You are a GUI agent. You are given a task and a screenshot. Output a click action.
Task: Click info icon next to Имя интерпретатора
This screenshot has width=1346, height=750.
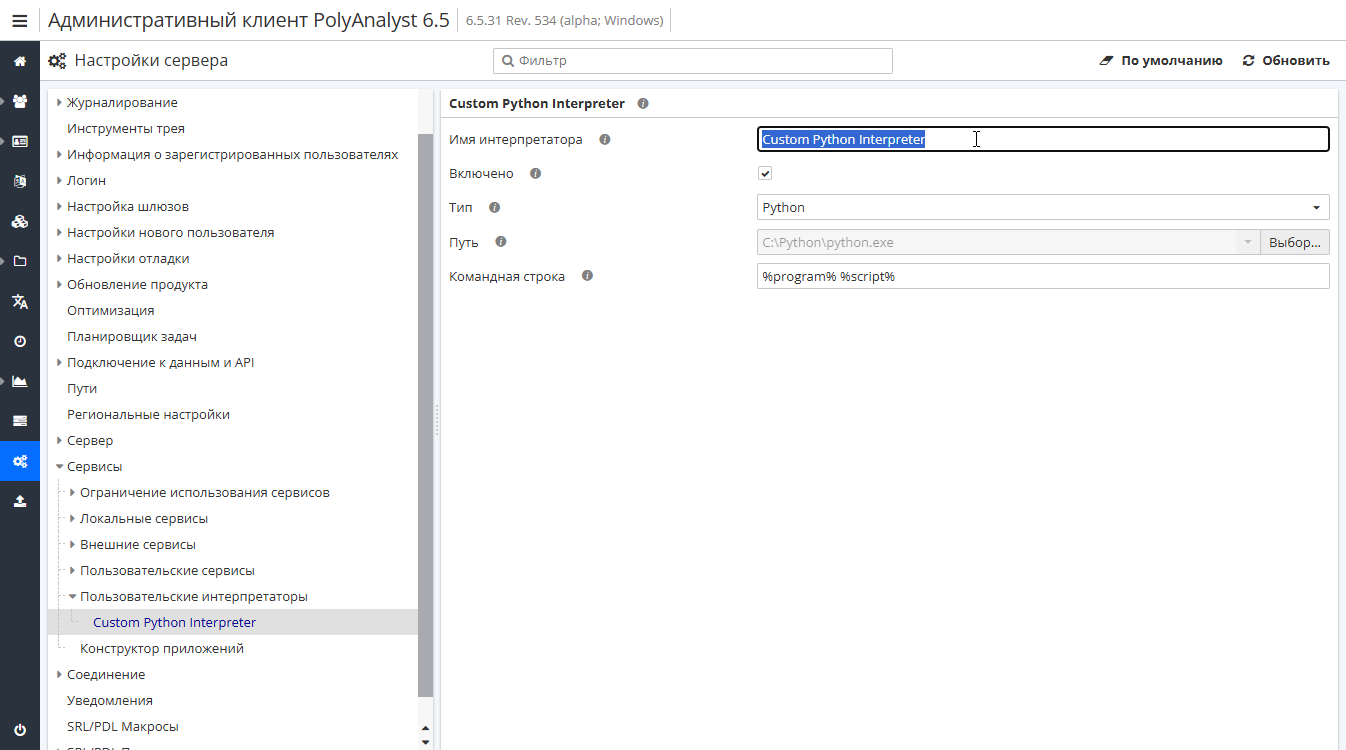click(605, 140)
